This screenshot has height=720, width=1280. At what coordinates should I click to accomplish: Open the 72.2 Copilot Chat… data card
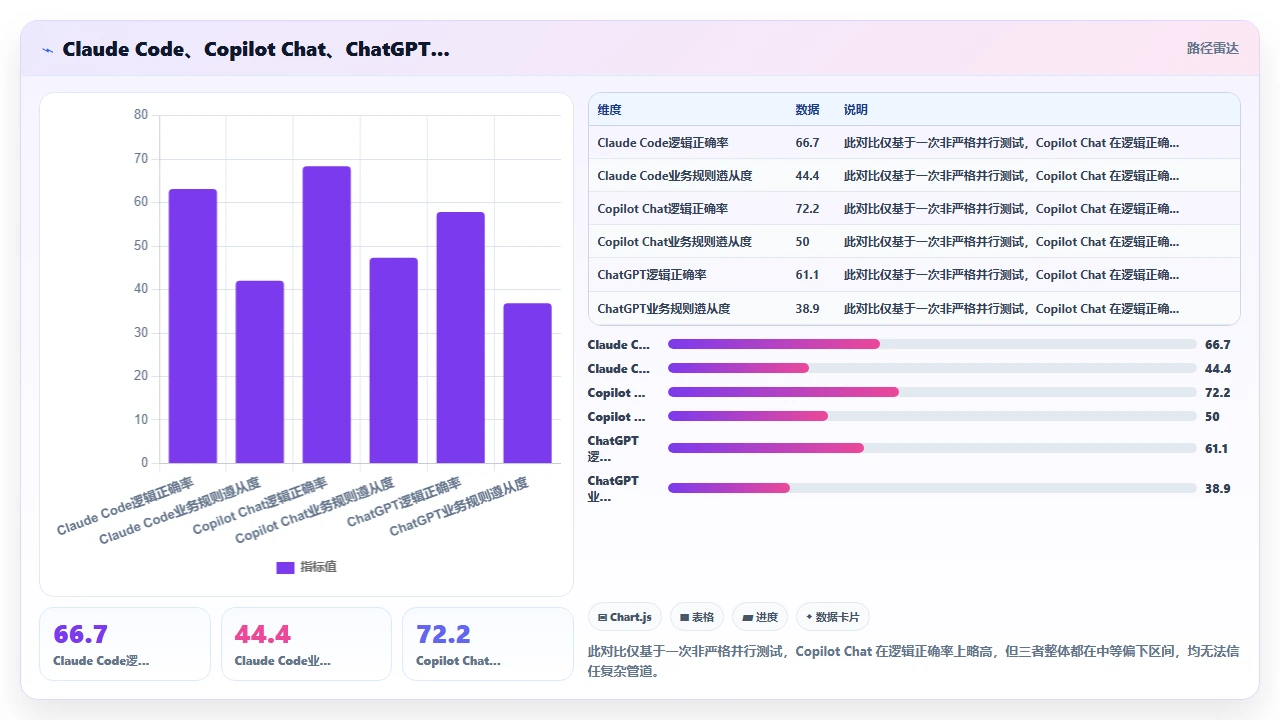click(x=488, y=644)
